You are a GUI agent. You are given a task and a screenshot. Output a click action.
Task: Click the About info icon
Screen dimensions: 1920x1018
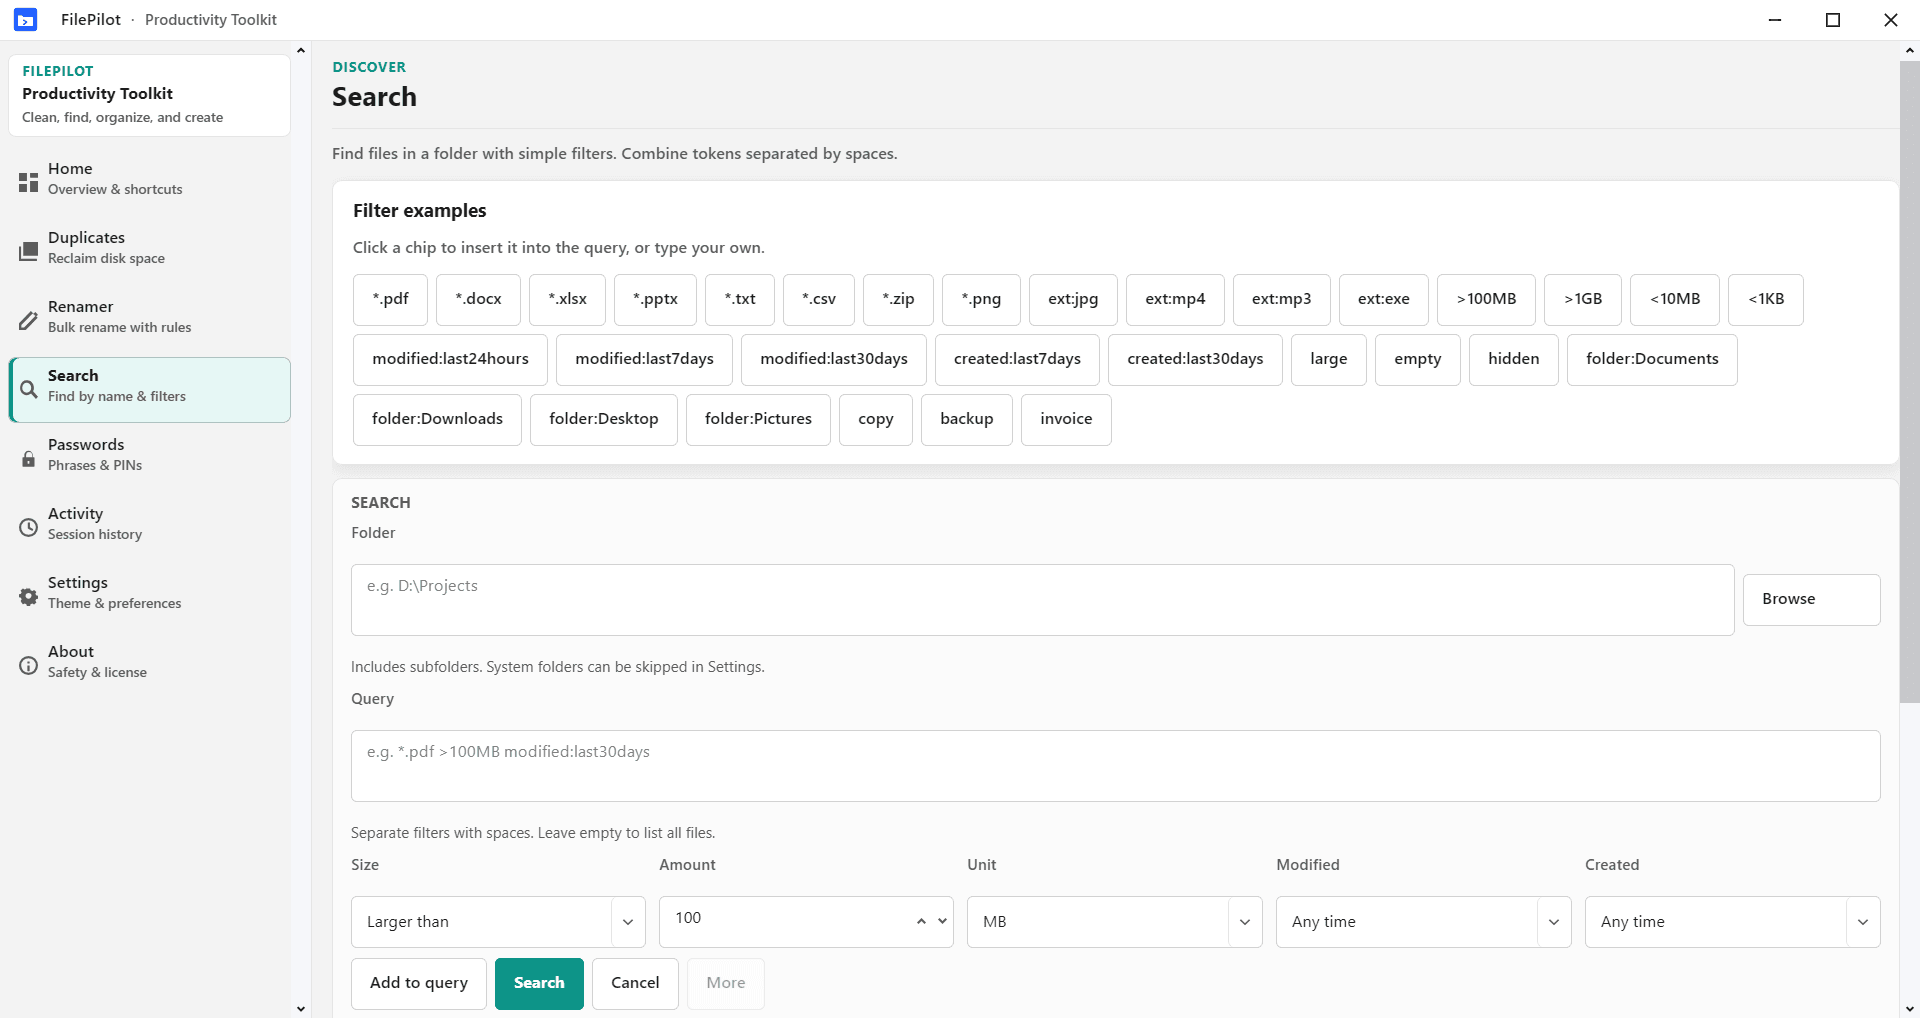point(28,665)
